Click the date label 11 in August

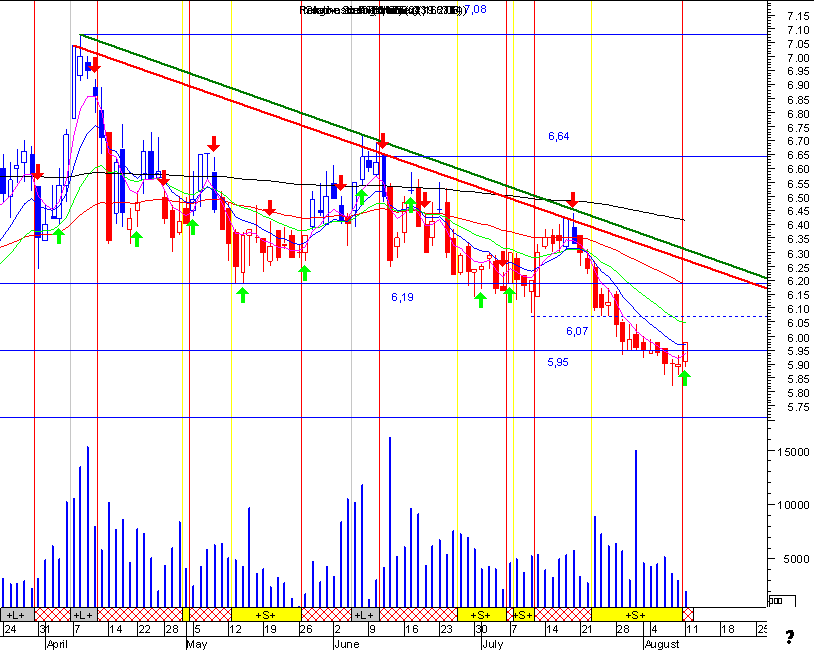[x=691, y=629]
